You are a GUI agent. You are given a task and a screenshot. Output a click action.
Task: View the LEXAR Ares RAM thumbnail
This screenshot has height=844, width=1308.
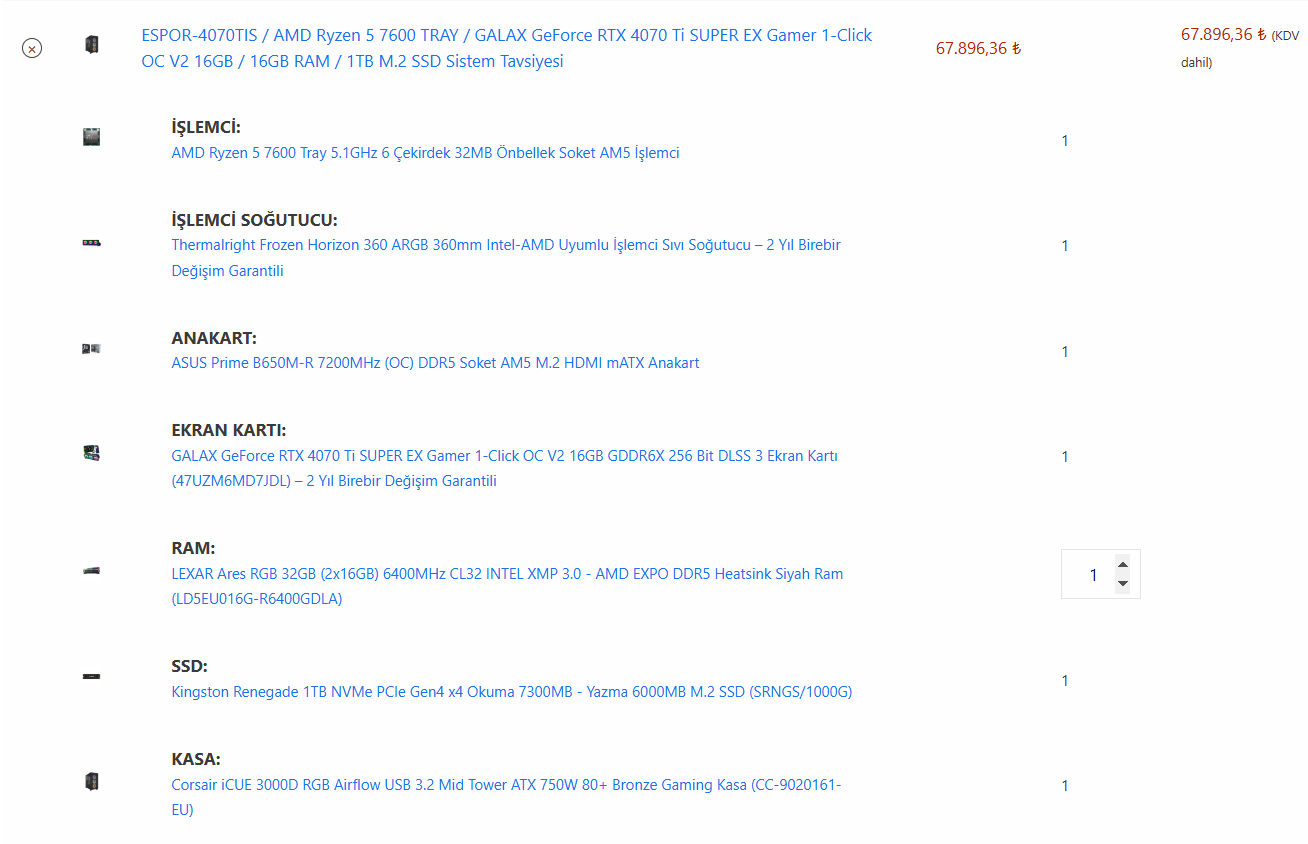(x=92, y=571)
